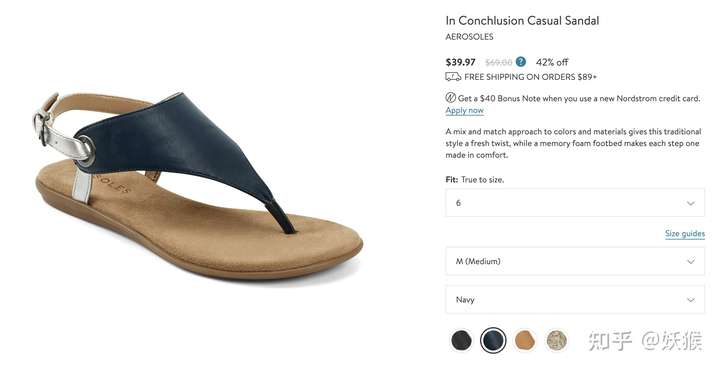Click the In Conchlusion Casual Sandal title
Image resolution: width=720 pixels, height=370 pixels.
pyautogui.click(x=522, y=21)
